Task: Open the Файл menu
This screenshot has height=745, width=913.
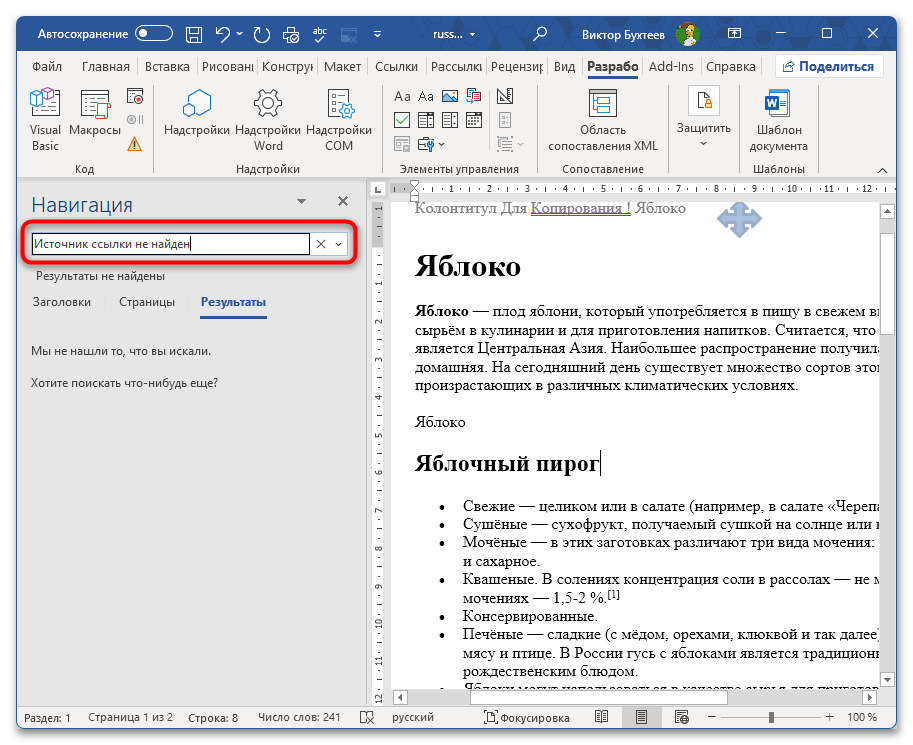Action: (47, 66)
